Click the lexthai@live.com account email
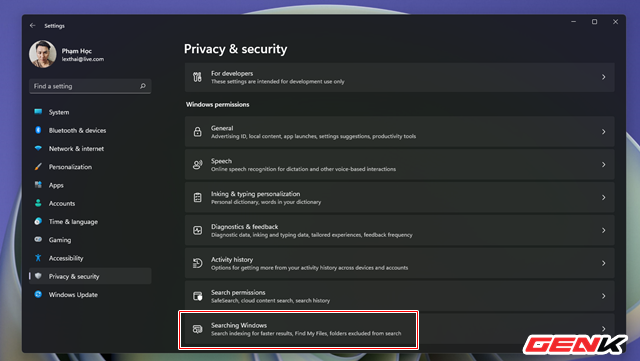This screenshot has height=361, width=640. click(x=83, y=59)
